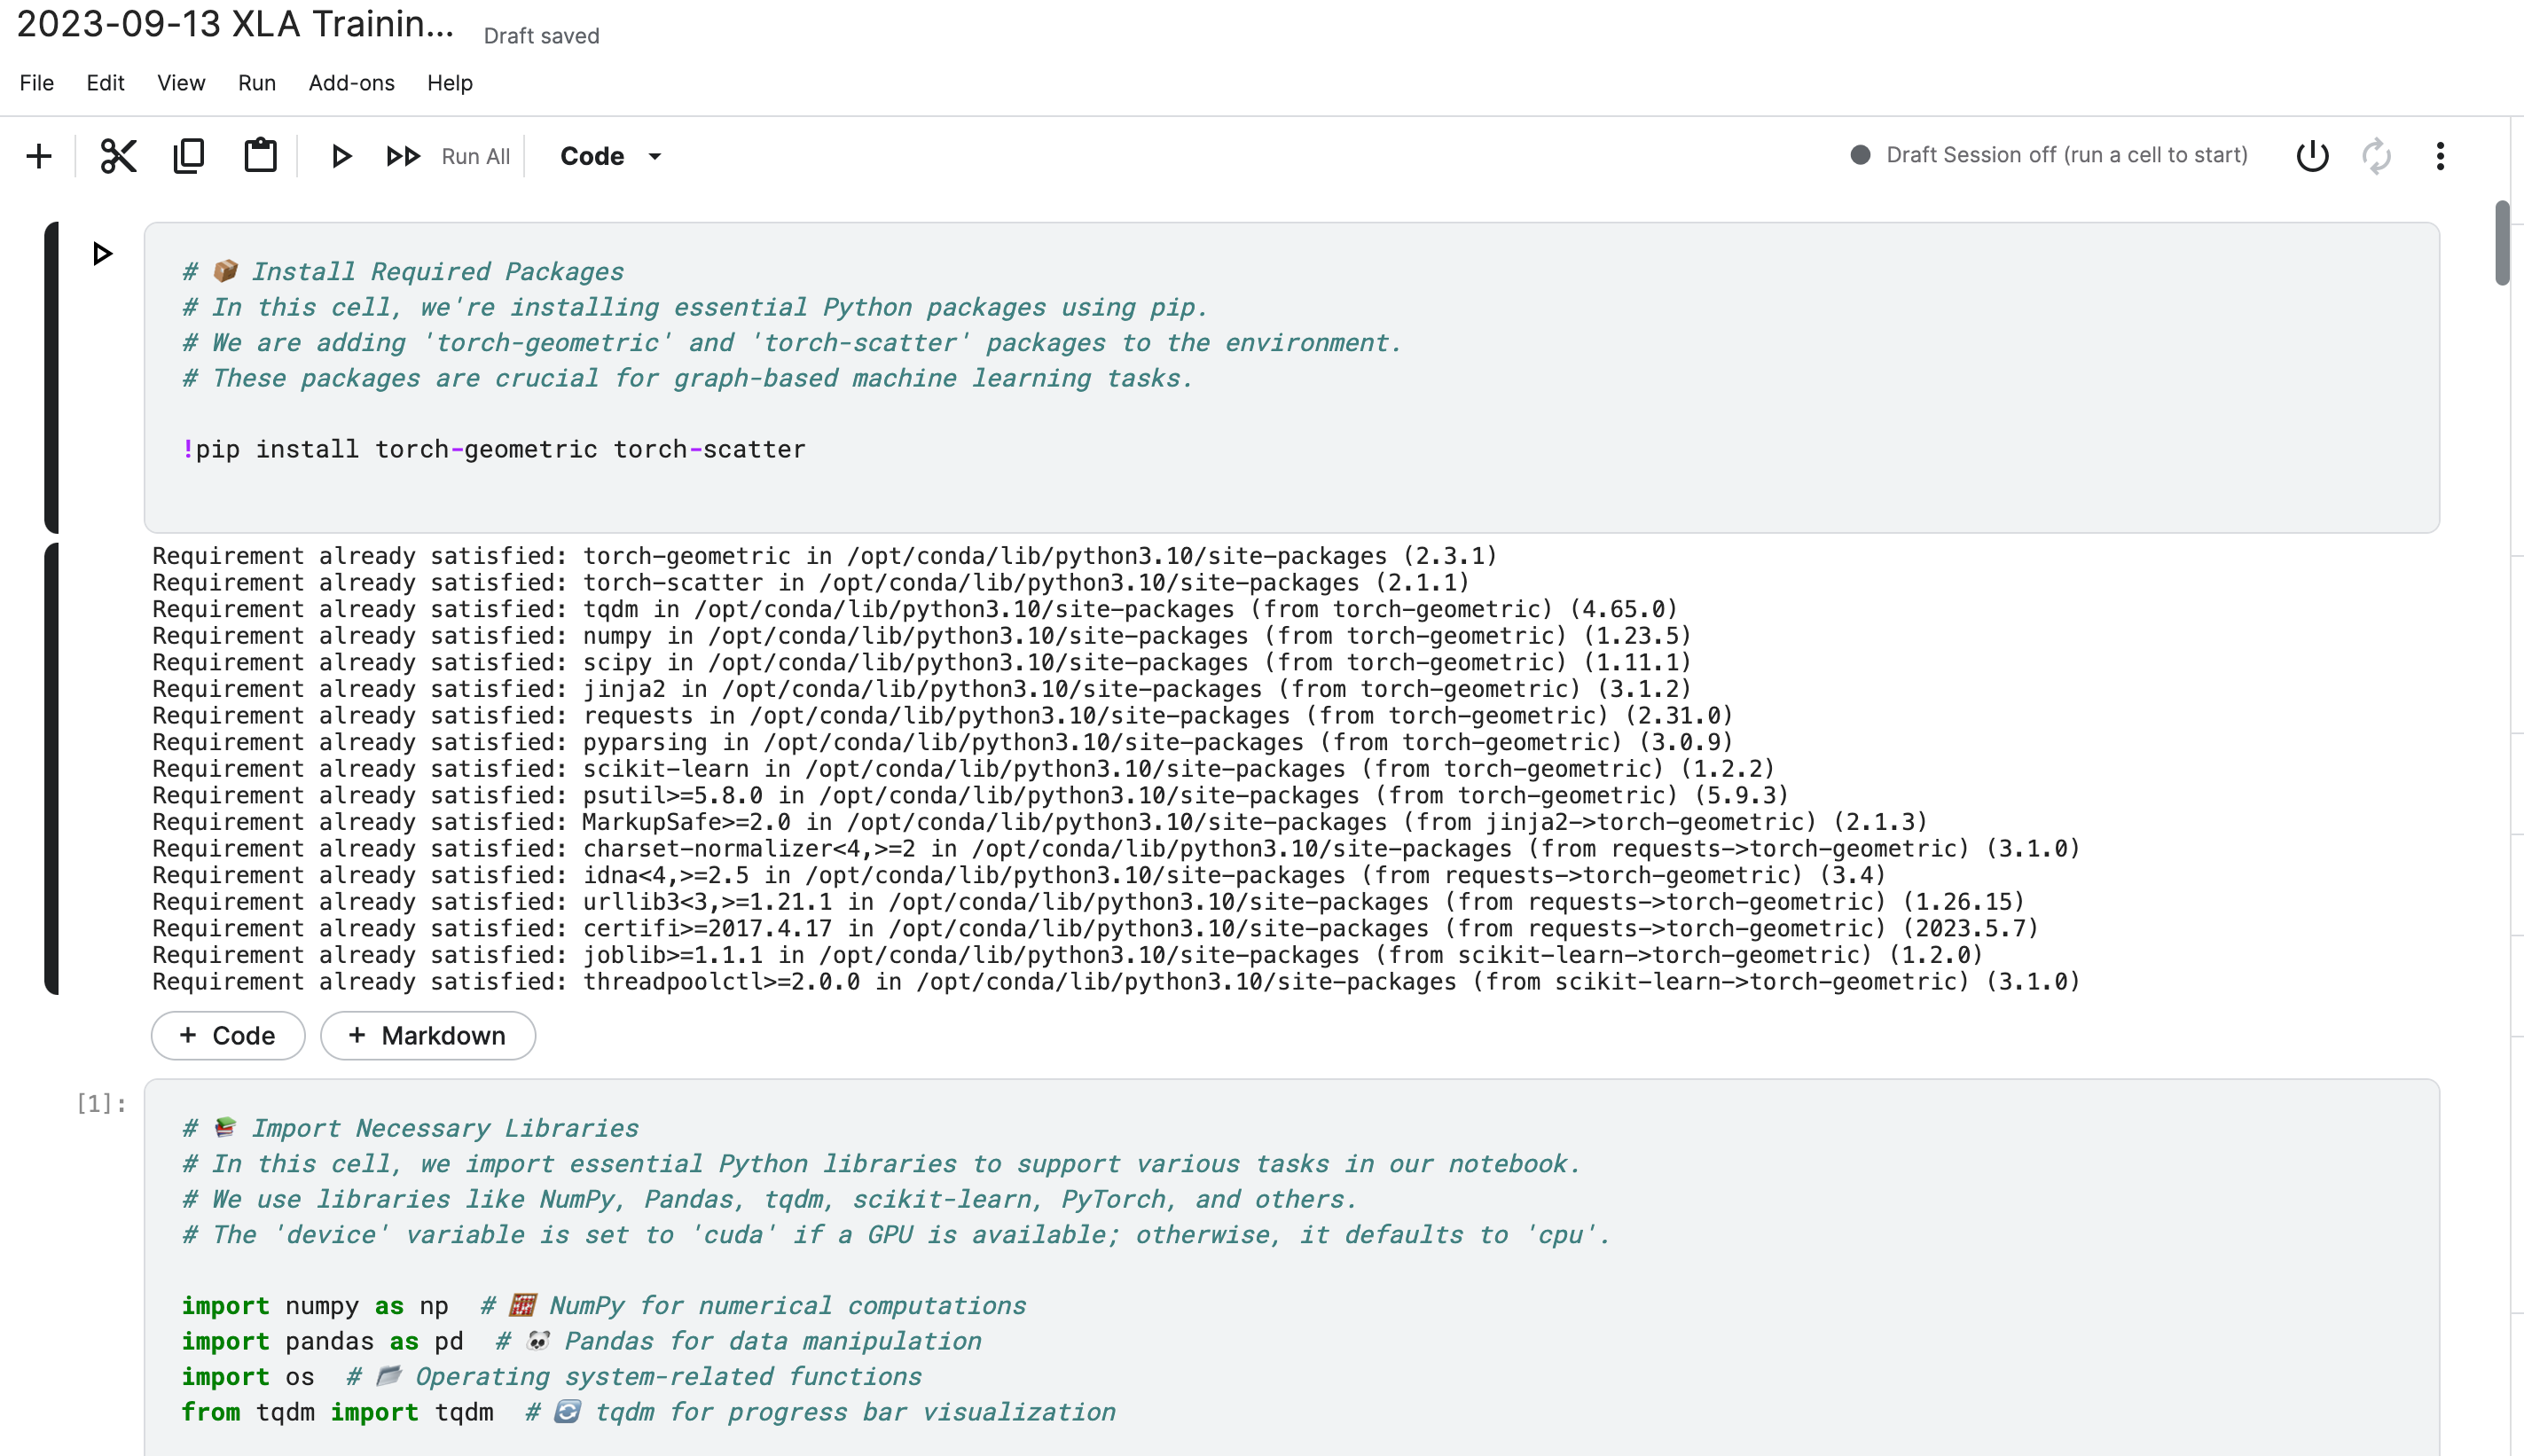The image size is (2524, 1456).
Task: Click the dropdown arrow next to Code
Action: pos(655,157)
